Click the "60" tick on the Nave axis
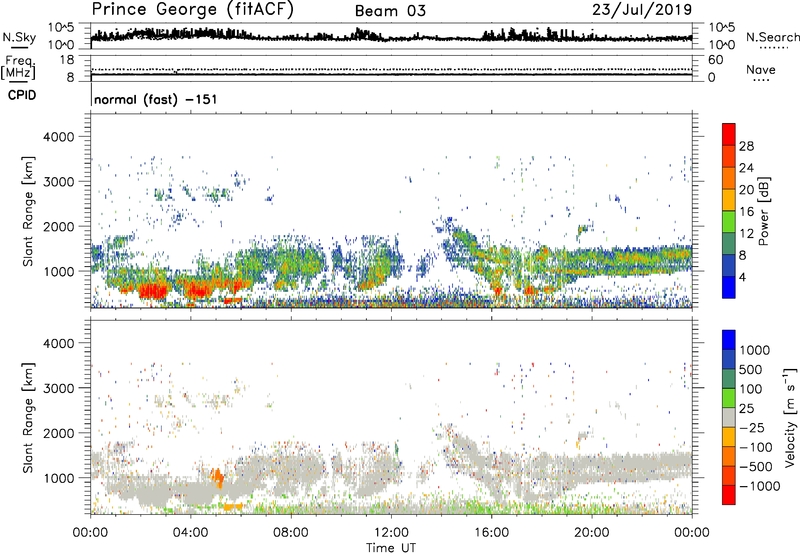The width and height of the screenshot is (800, 554). click(x=715, y=60)
